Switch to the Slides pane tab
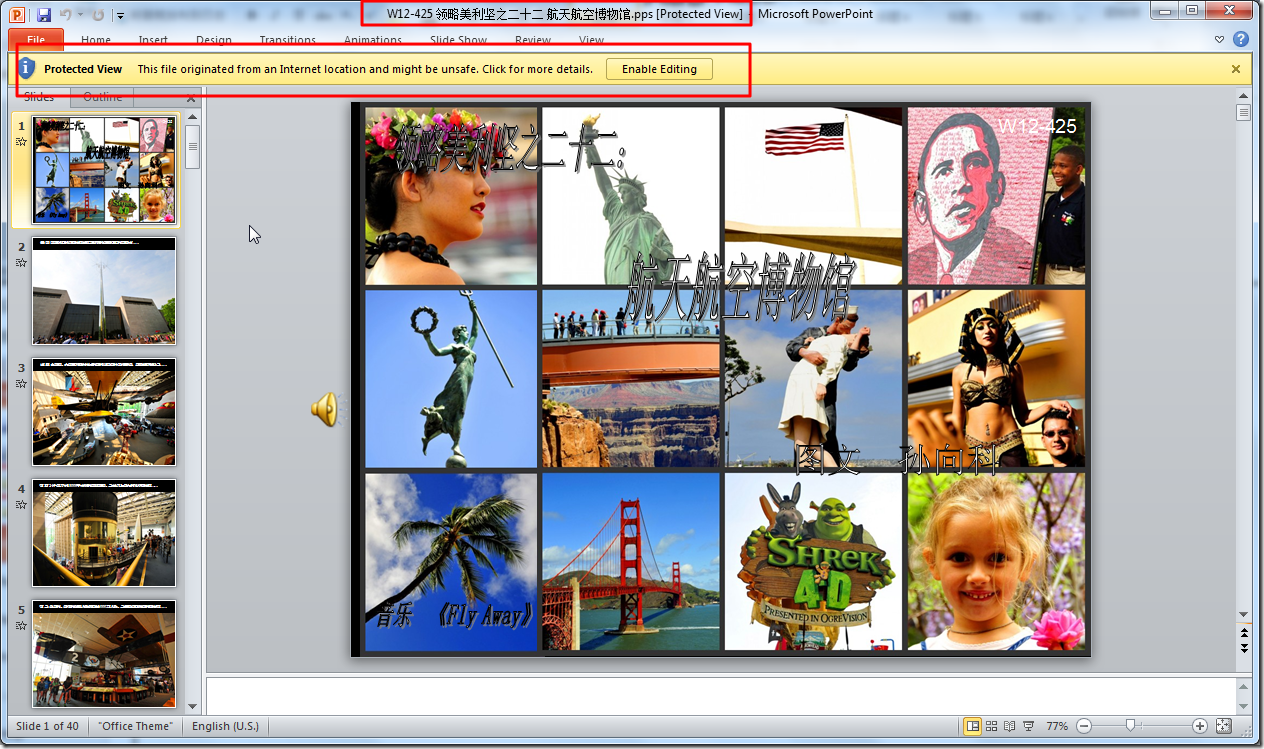This screenshot has width=1264, height=749. click(x=39, y=97)
